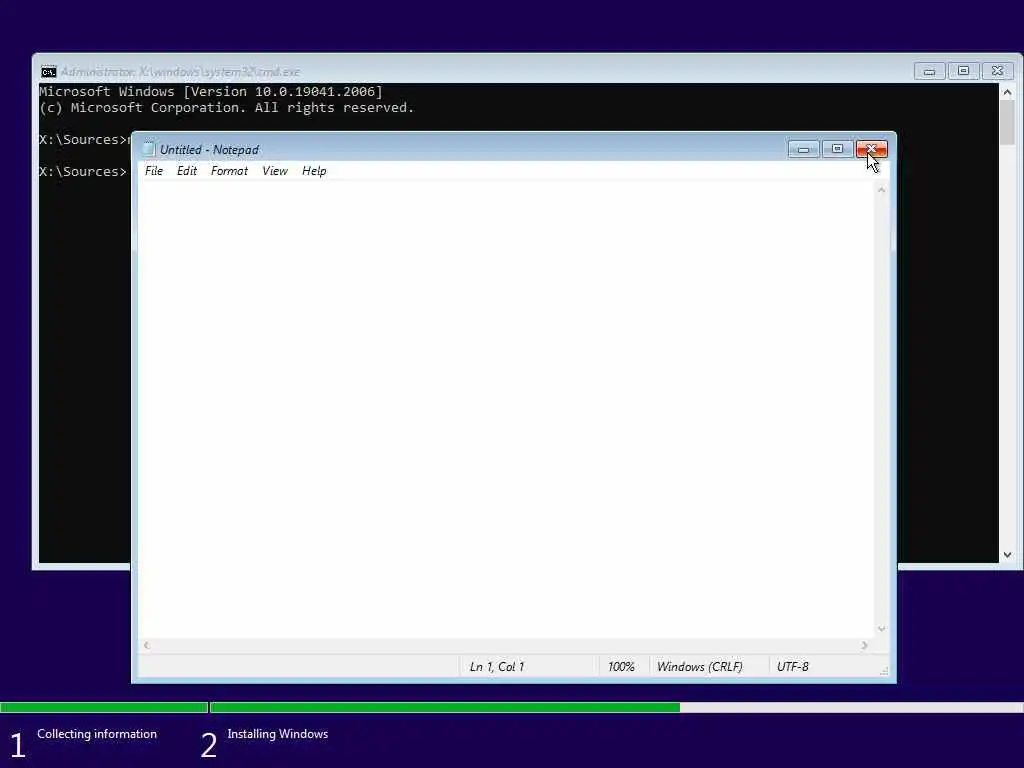This screenshot has height=768, width=1024.
Task: Click the Microsoft Corporation copyright line in cmd
Action: click(227, 108)
